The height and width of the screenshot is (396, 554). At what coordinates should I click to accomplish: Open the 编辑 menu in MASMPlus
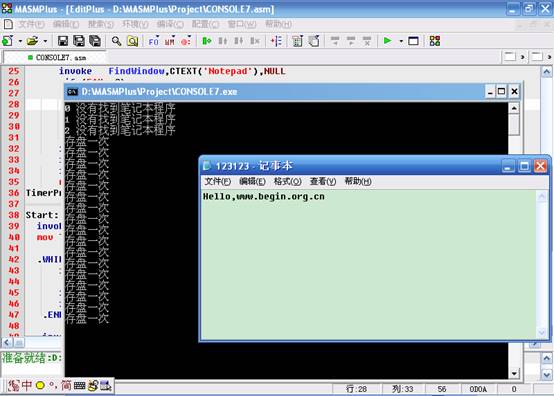click(x=66, y=24)
